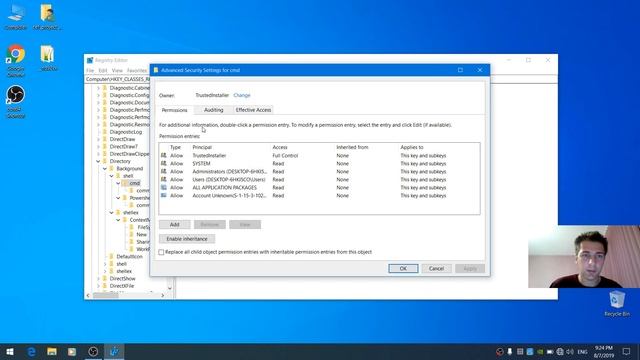
Task: Launch Edge from the taskbar
Action: click(31, 351)
